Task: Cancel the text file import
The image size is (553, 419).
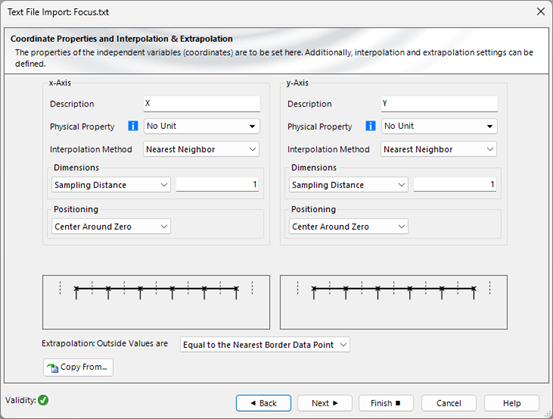Action: [x=449, y=403]
